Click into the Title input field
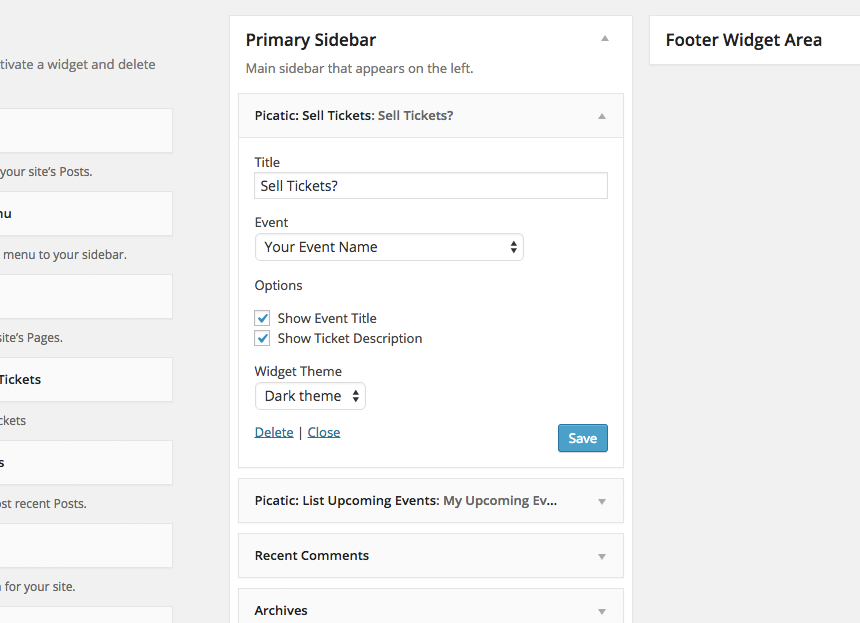This screenshot has width=860, height=623. coord(431,186)
